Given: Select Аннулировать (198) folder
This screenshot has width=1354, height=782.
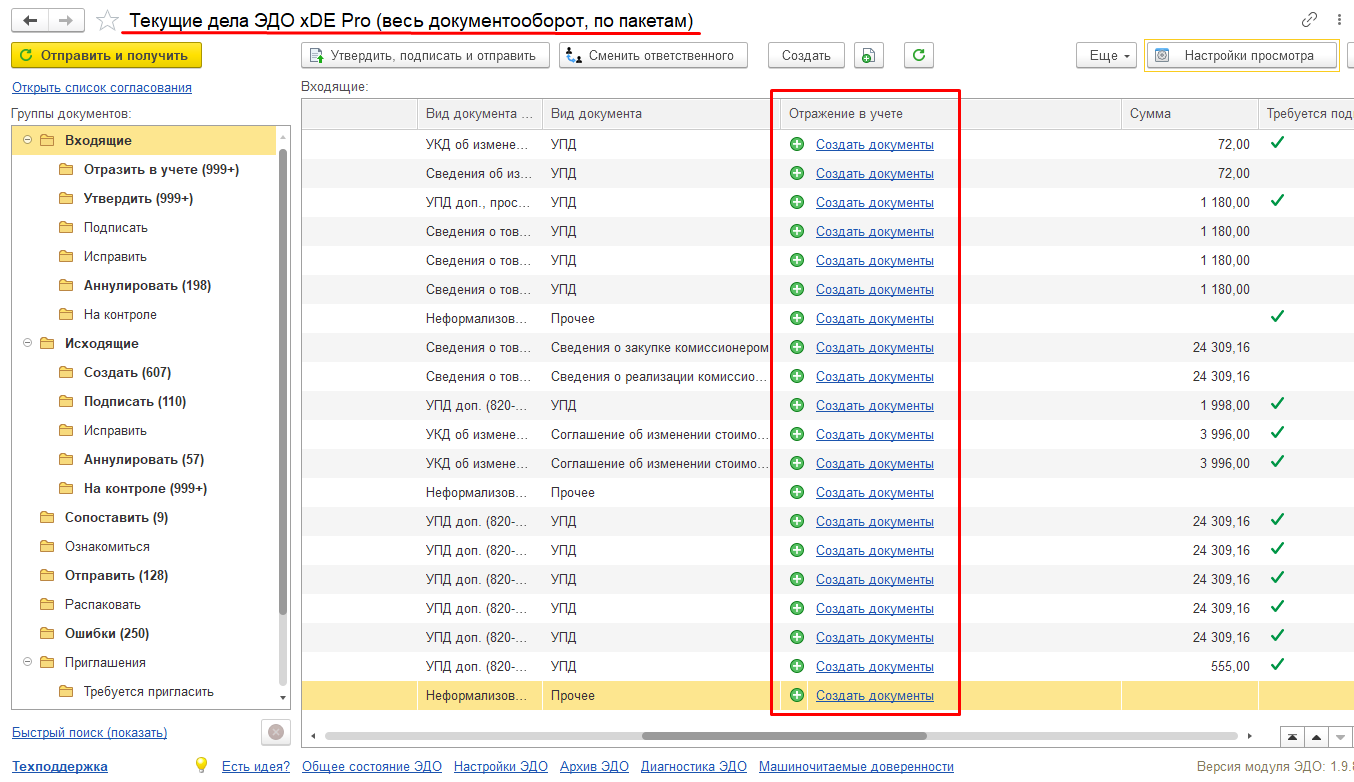Looking at the screenshot, I should 147,286.
